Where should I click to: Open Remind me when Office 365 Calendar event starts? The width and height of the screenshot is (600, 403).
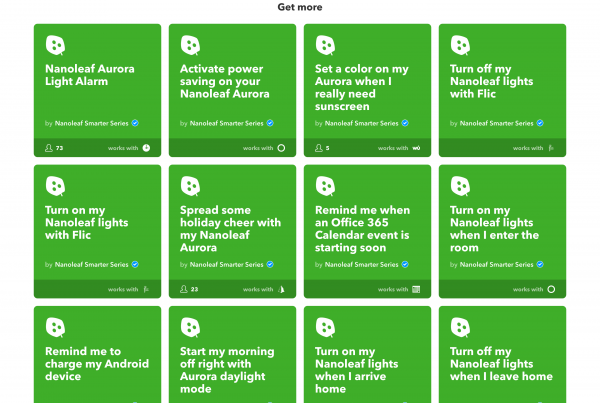click(367, 232)
